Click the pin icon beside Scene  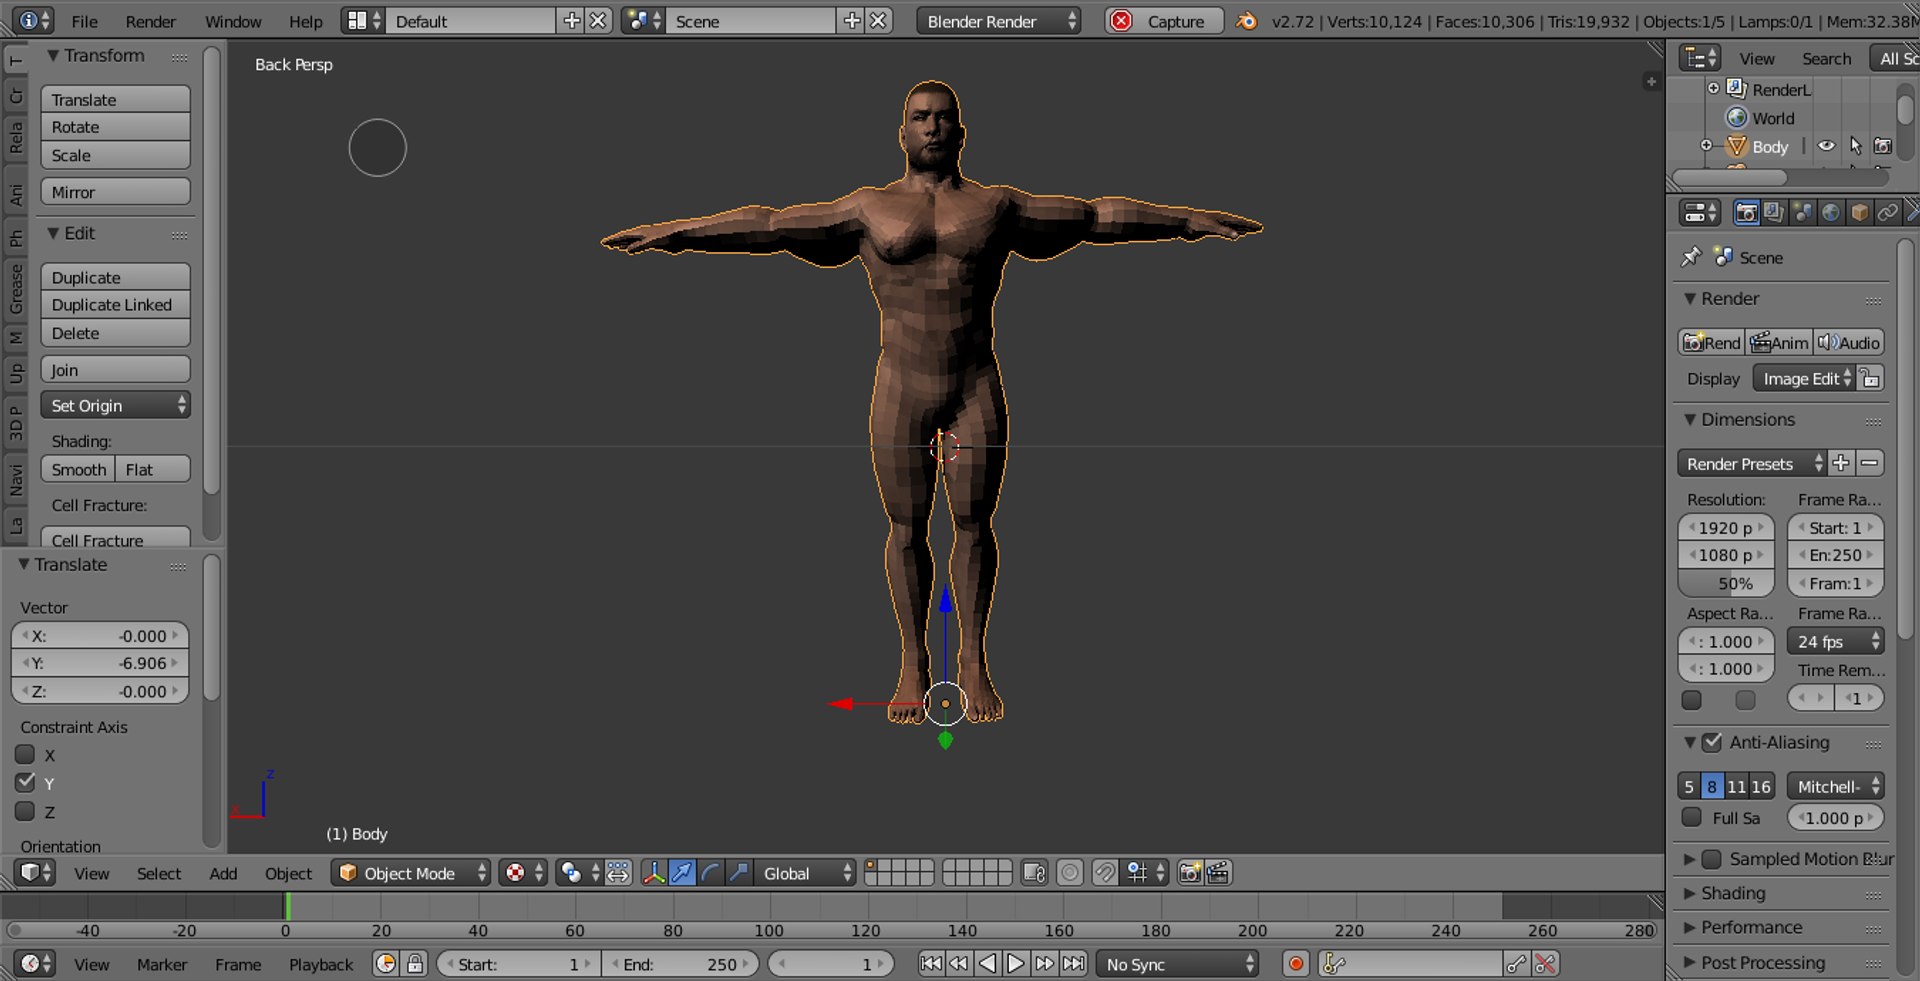[1691, 257]
